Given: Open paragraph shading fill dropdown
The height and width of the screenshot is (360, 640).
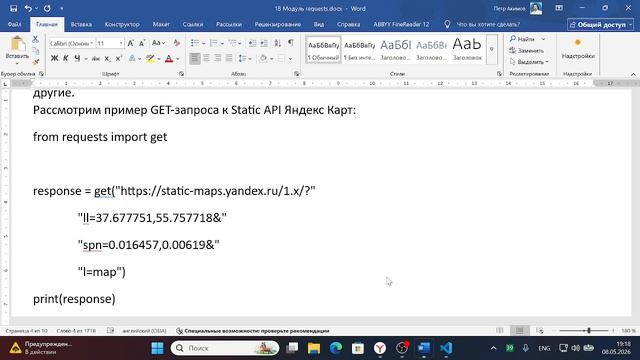Looking at the screenshot, I should (x=271, y=59).
